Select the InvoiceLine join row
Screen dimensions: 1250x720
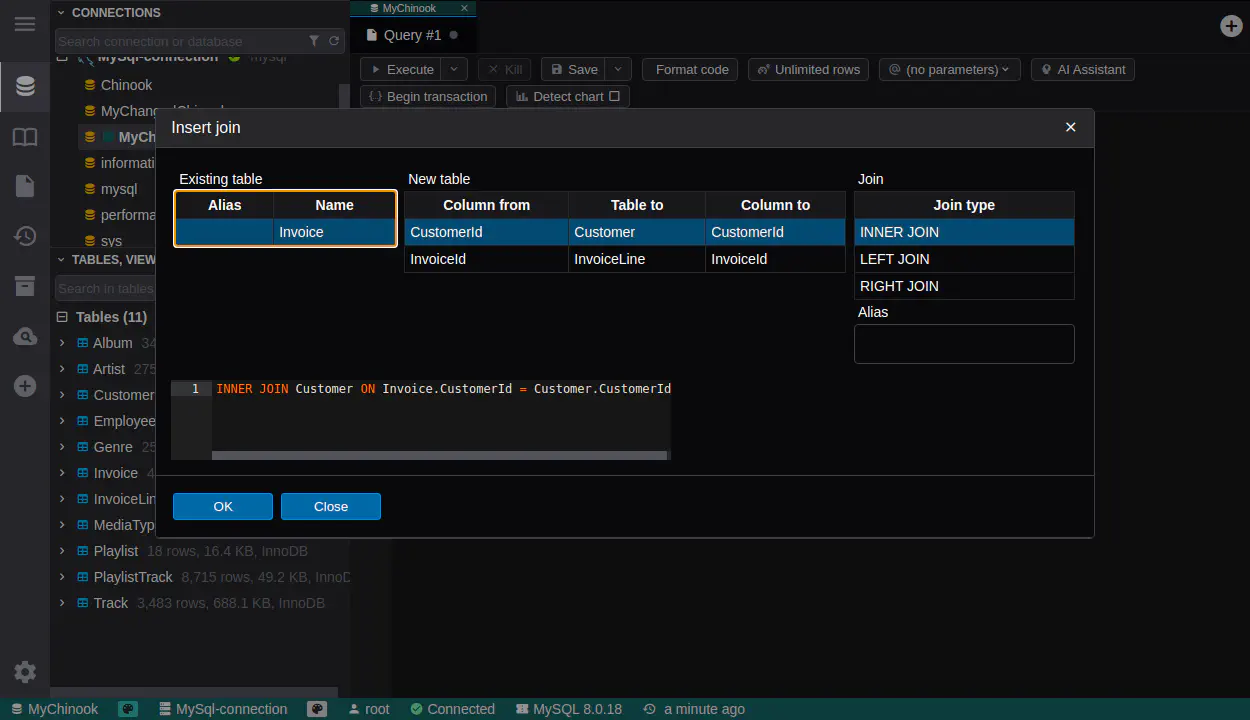point(624,259)
